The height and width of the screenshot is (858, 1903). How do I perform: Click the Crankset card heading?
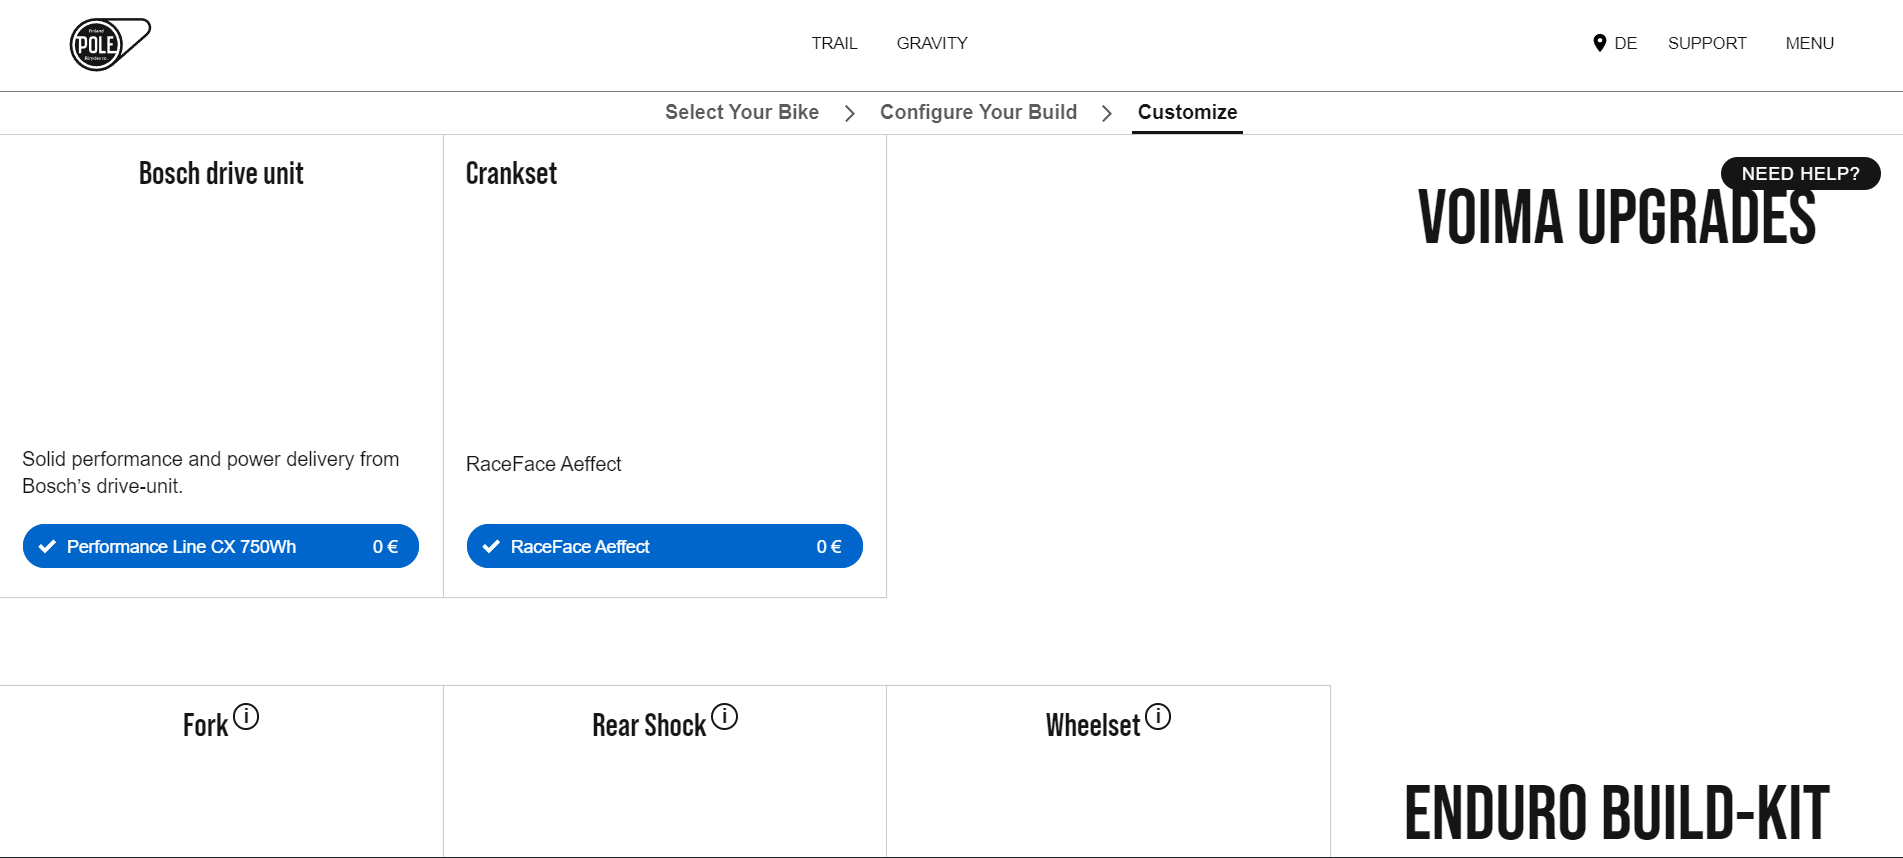pos(511,173)
